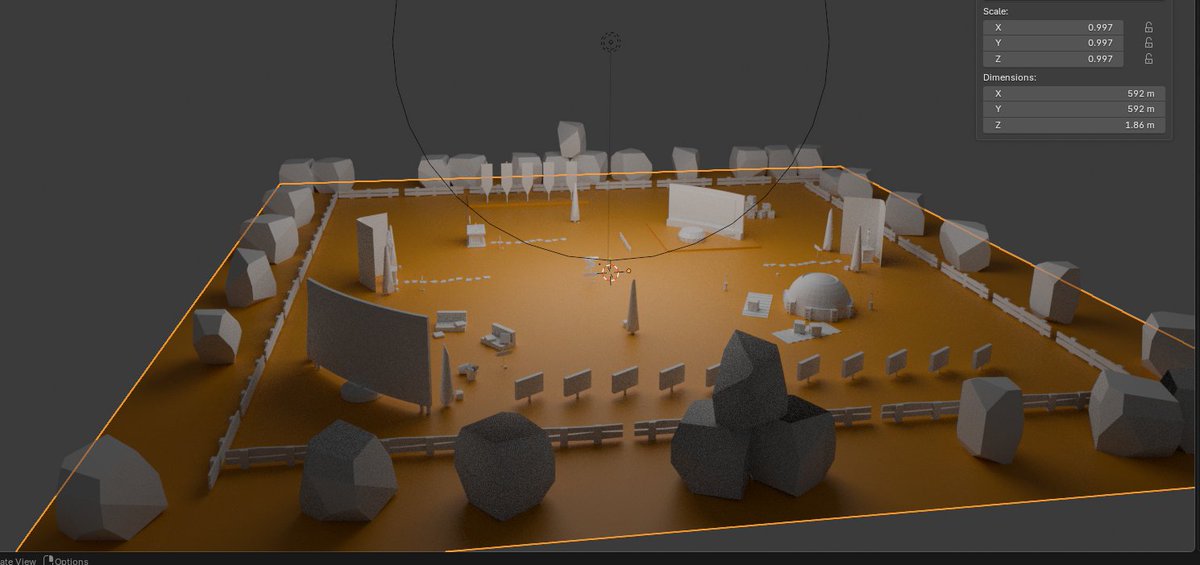Click the Dimensions X 592 m field
Viewport: 1200px width, 565px height.
pyautogui.click(x=1074, y=93)
